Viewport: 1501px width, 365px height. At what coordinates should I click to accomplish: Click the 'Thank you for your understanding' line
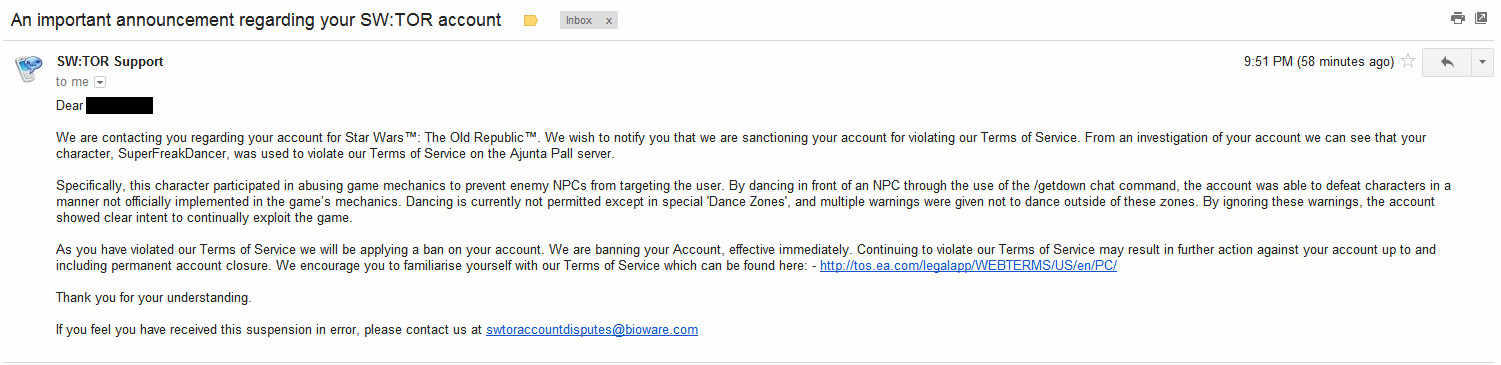point(154,298)
